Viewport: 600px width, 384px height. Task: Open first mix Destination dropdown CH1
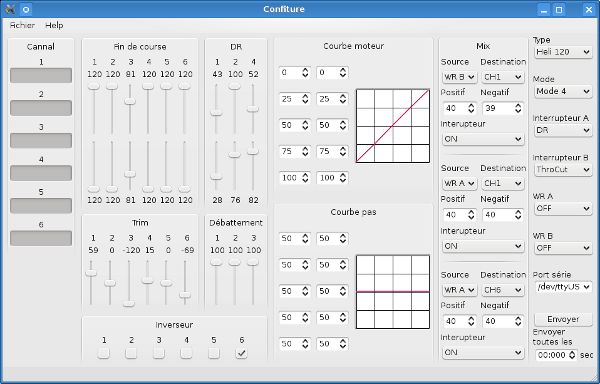[502, 77]
